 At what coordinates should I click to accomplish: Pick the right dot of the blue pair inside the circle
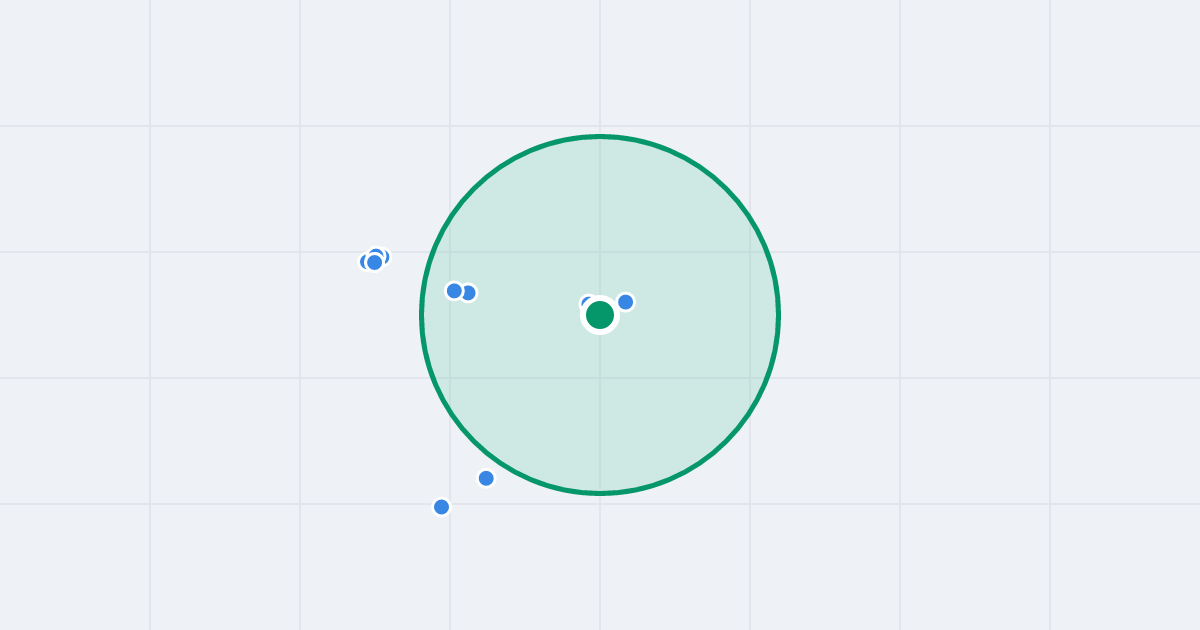(469, 293)
